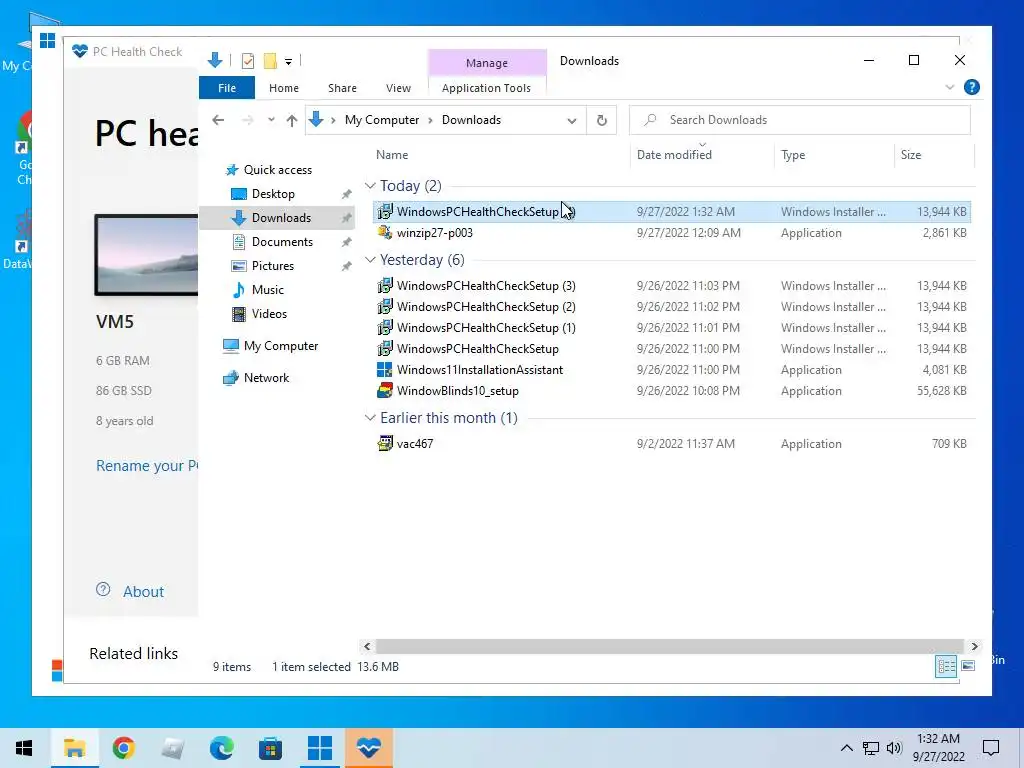The width and height of the screenshot is (1024, 768).
Task: Switch to the View ribbon tab
Action: point(398,88)
